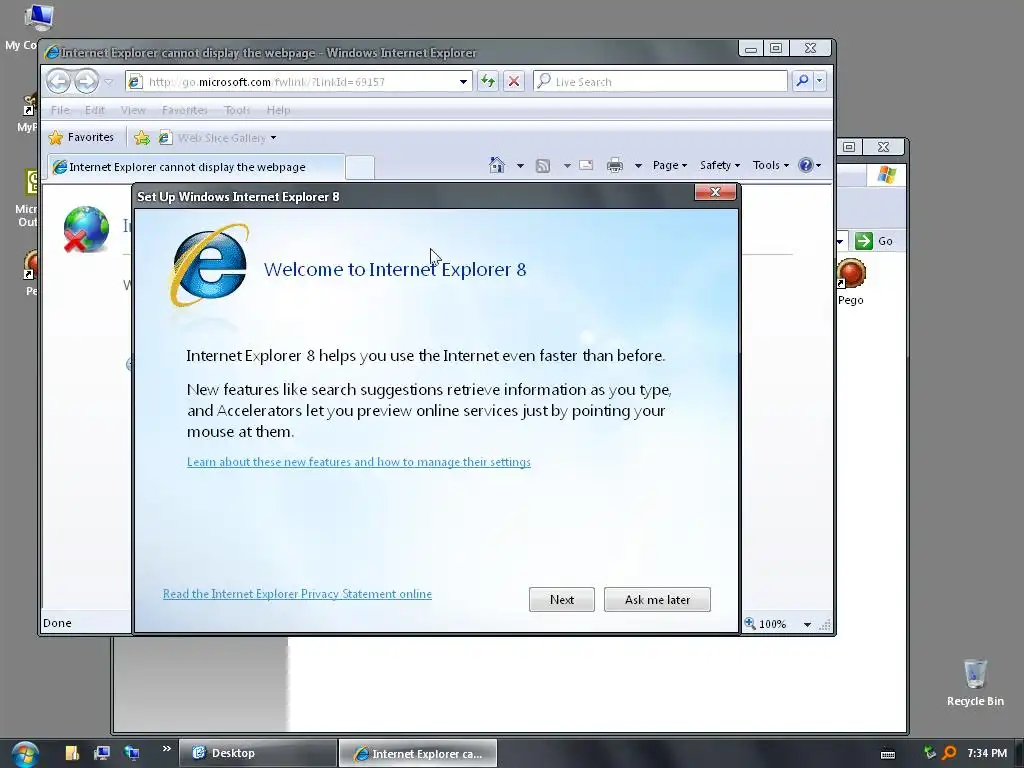Click inside the Live Search box
The height and width of the screenshot is (768, 1024).
point(660,82)
